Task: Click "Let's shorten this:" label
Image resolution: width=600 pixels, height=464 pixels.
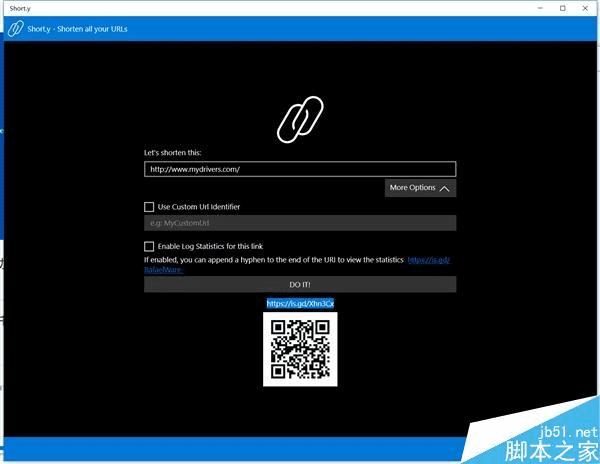Action: click(x=173, y=153)
